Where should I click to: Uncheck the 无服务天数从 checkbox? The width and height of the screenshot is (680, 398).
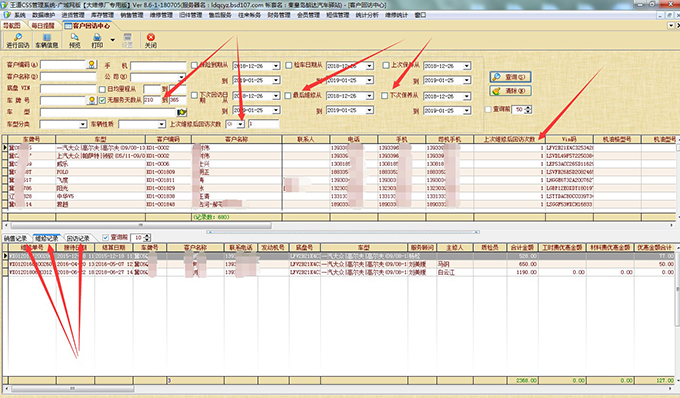[102, 100]
